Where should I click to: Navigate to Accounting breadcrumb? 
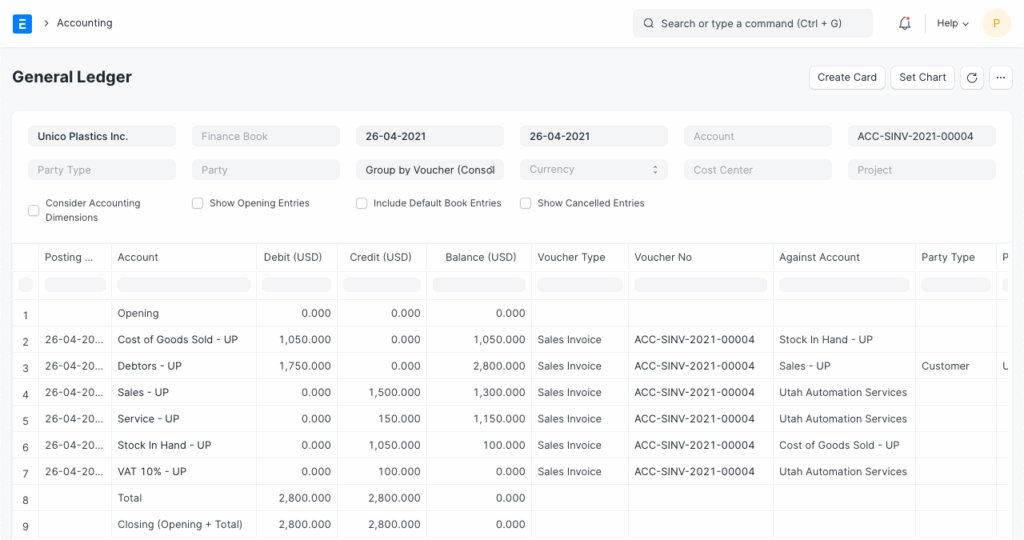pos(84,23)
